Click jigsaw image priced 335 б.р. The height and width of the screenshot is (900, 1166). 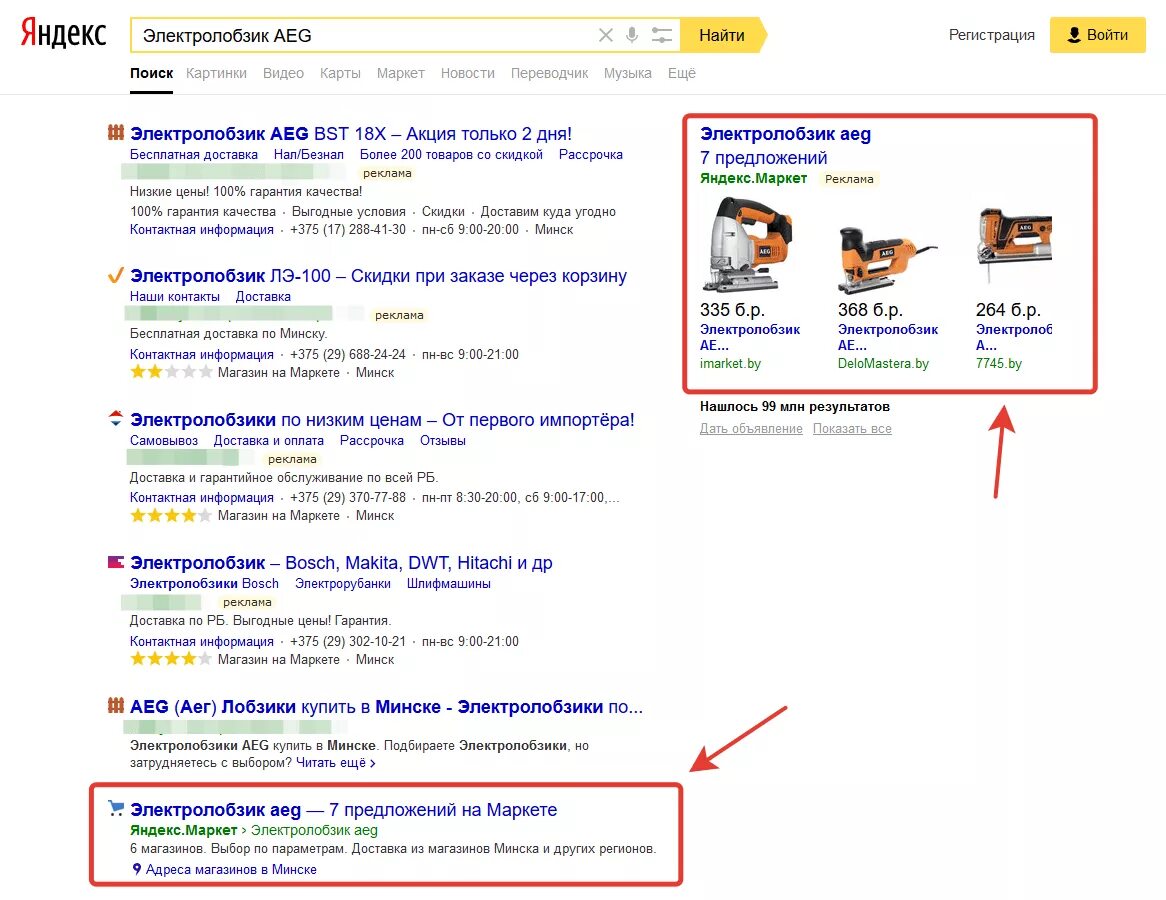coord(747,245)
